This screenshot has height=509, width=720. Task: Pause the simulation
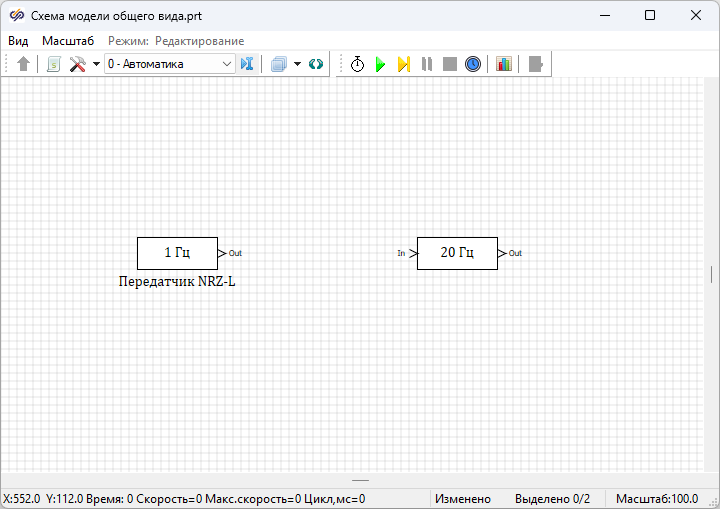click(x=427, y=64)
